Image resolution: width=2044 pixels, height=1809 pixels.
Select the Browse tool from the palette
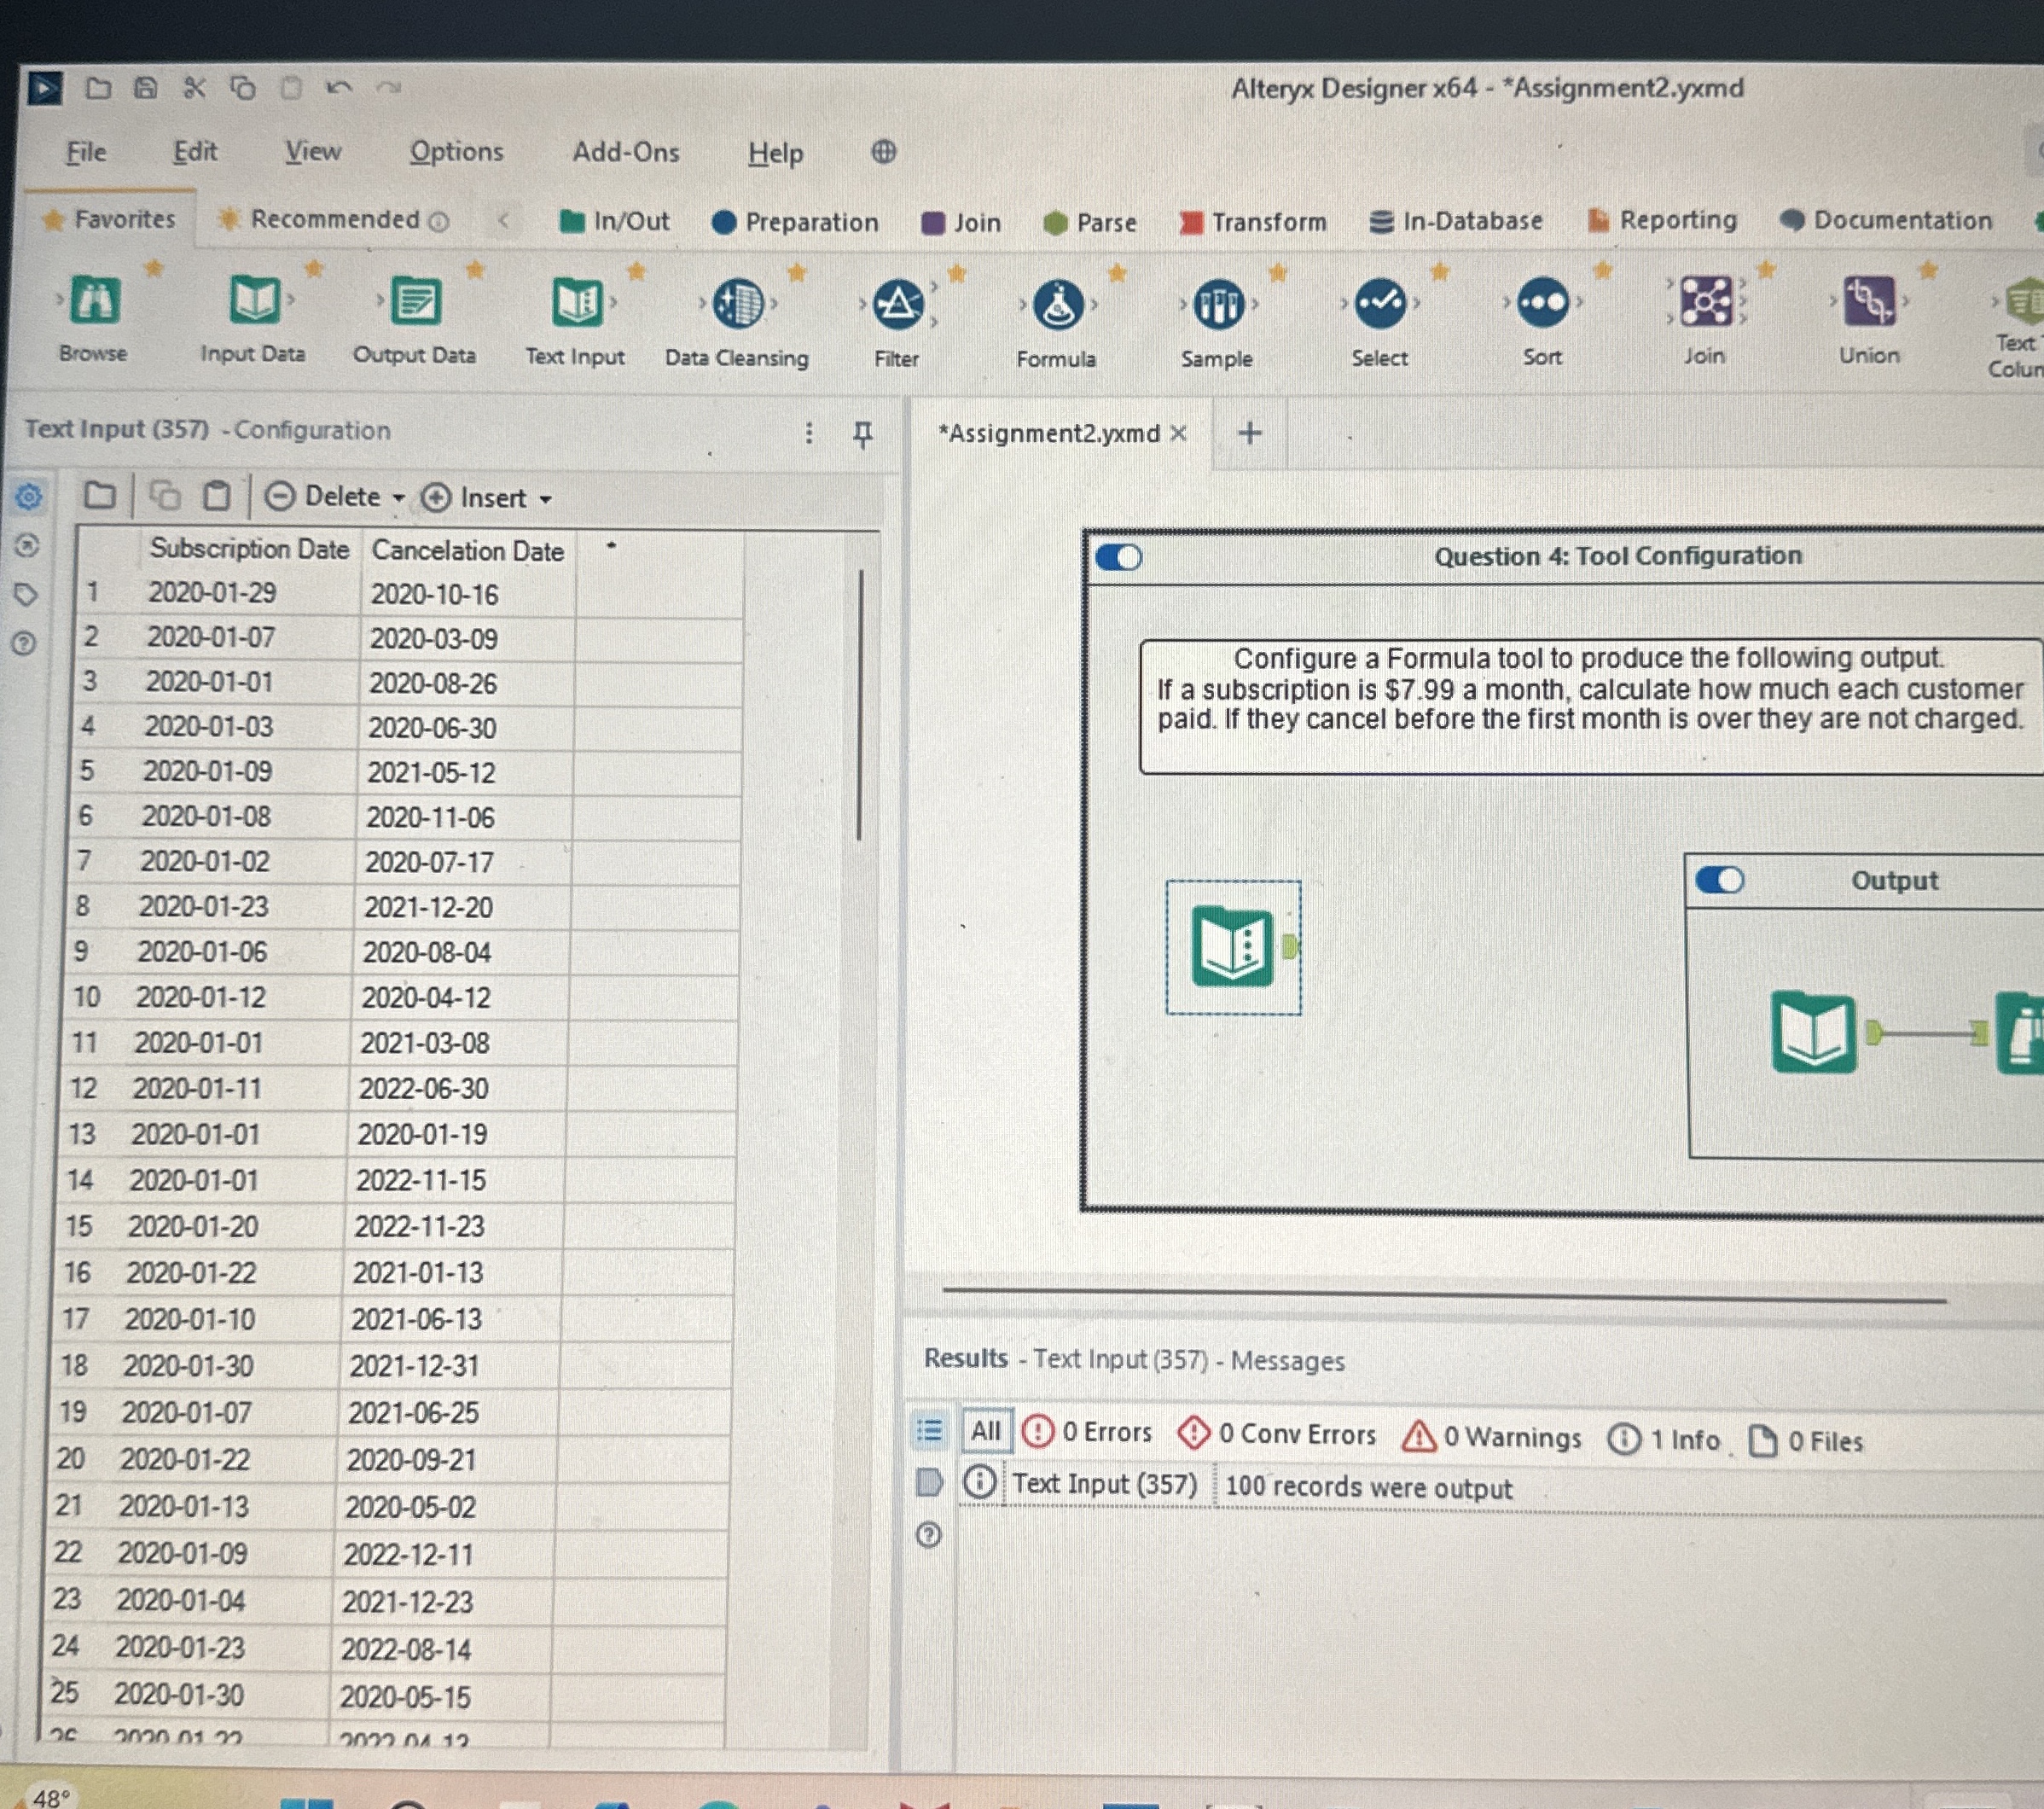pyautogui.click(x=93, y=304)
